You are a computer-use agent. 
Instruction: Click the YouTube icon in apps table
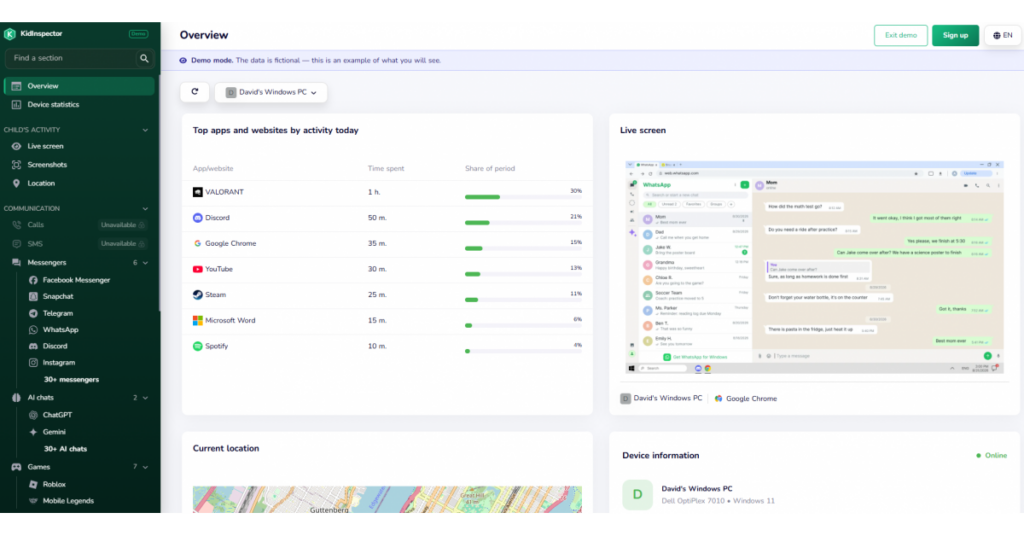pos(197,269)
